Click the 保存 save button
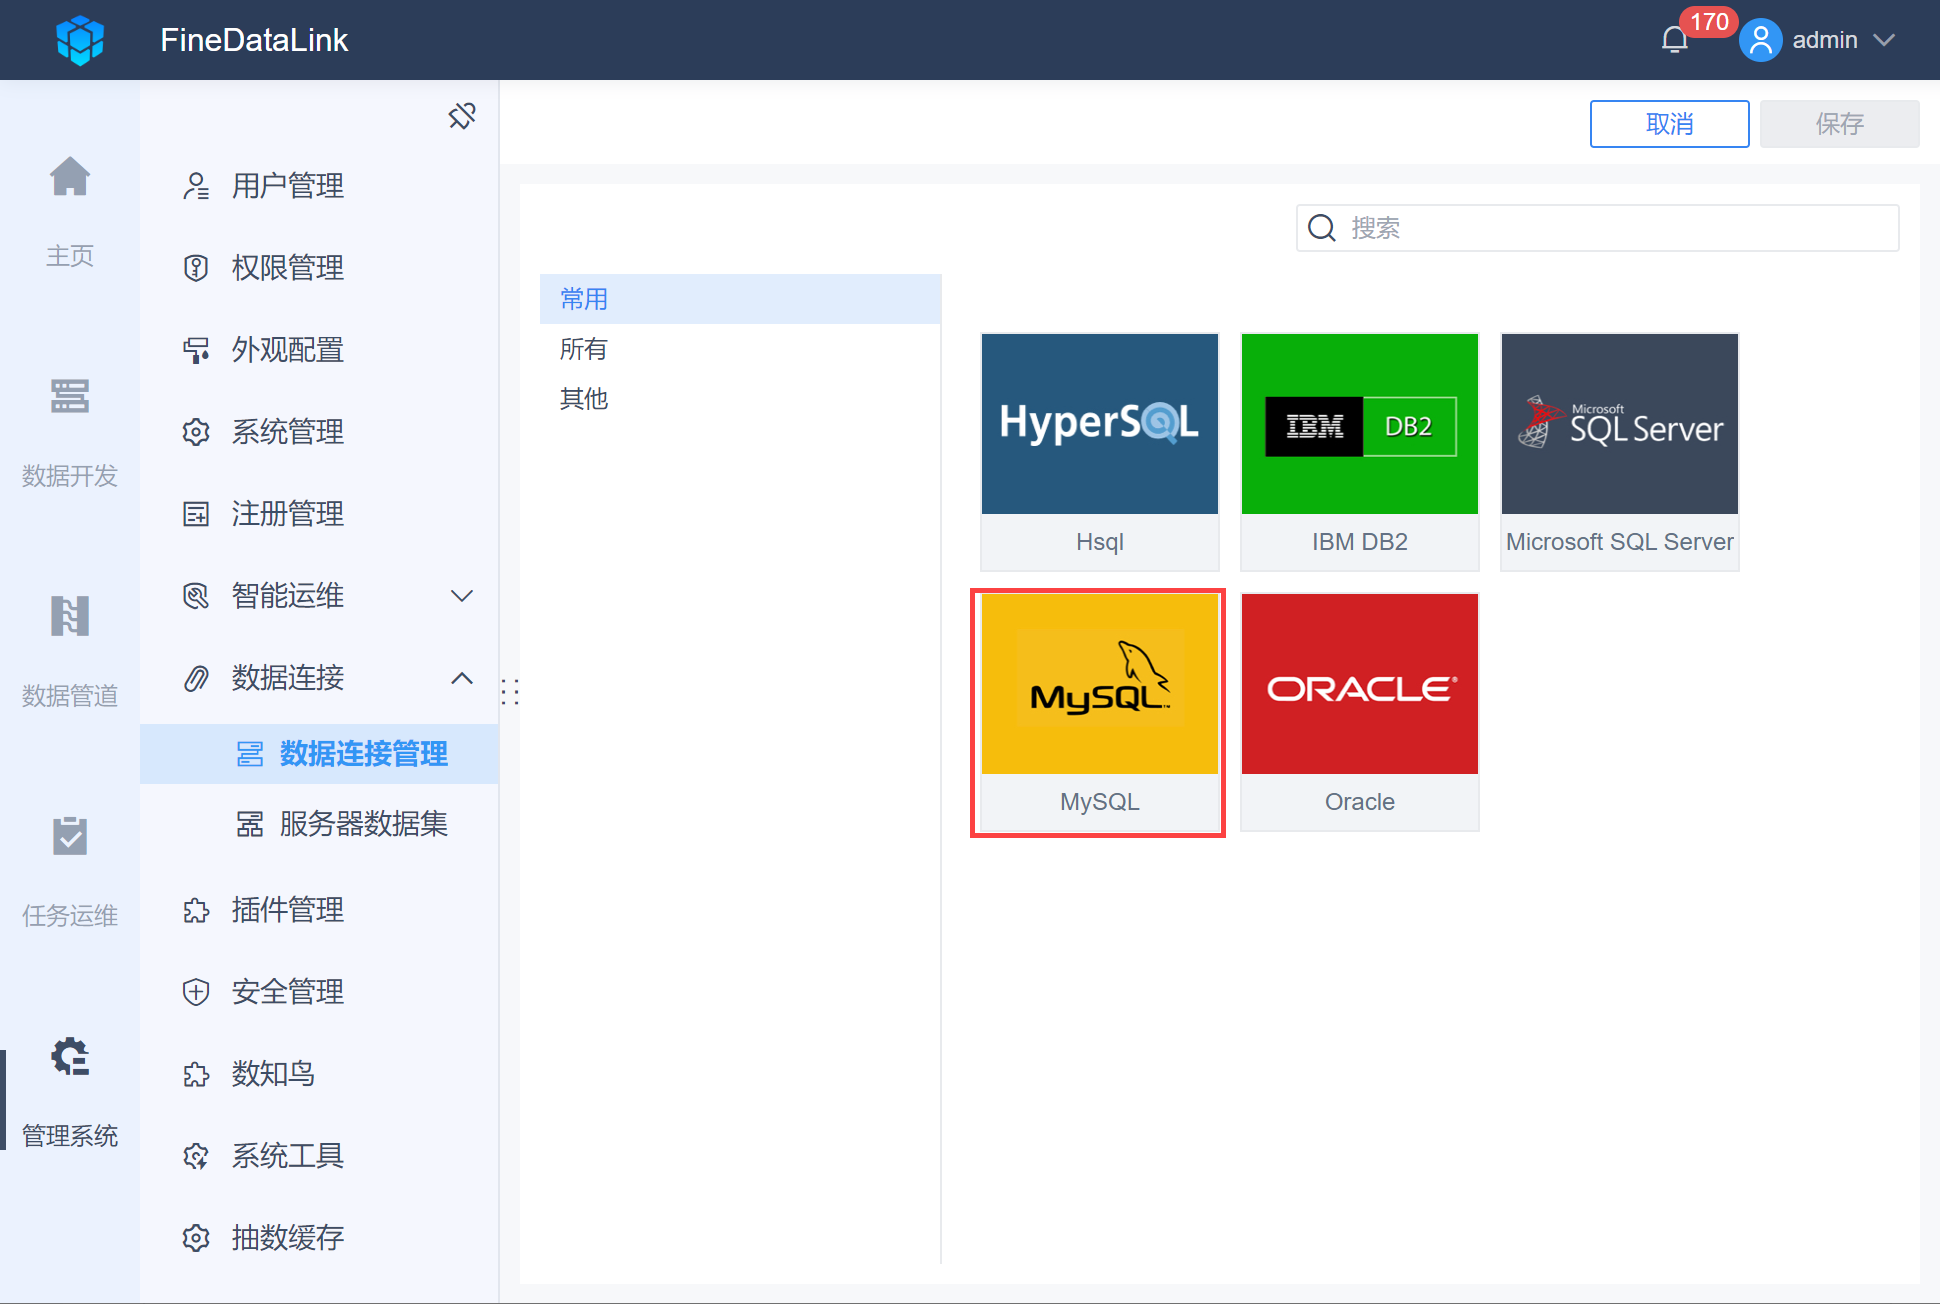Viewport: 1940px width, 1304px height. click(1838, 123)
